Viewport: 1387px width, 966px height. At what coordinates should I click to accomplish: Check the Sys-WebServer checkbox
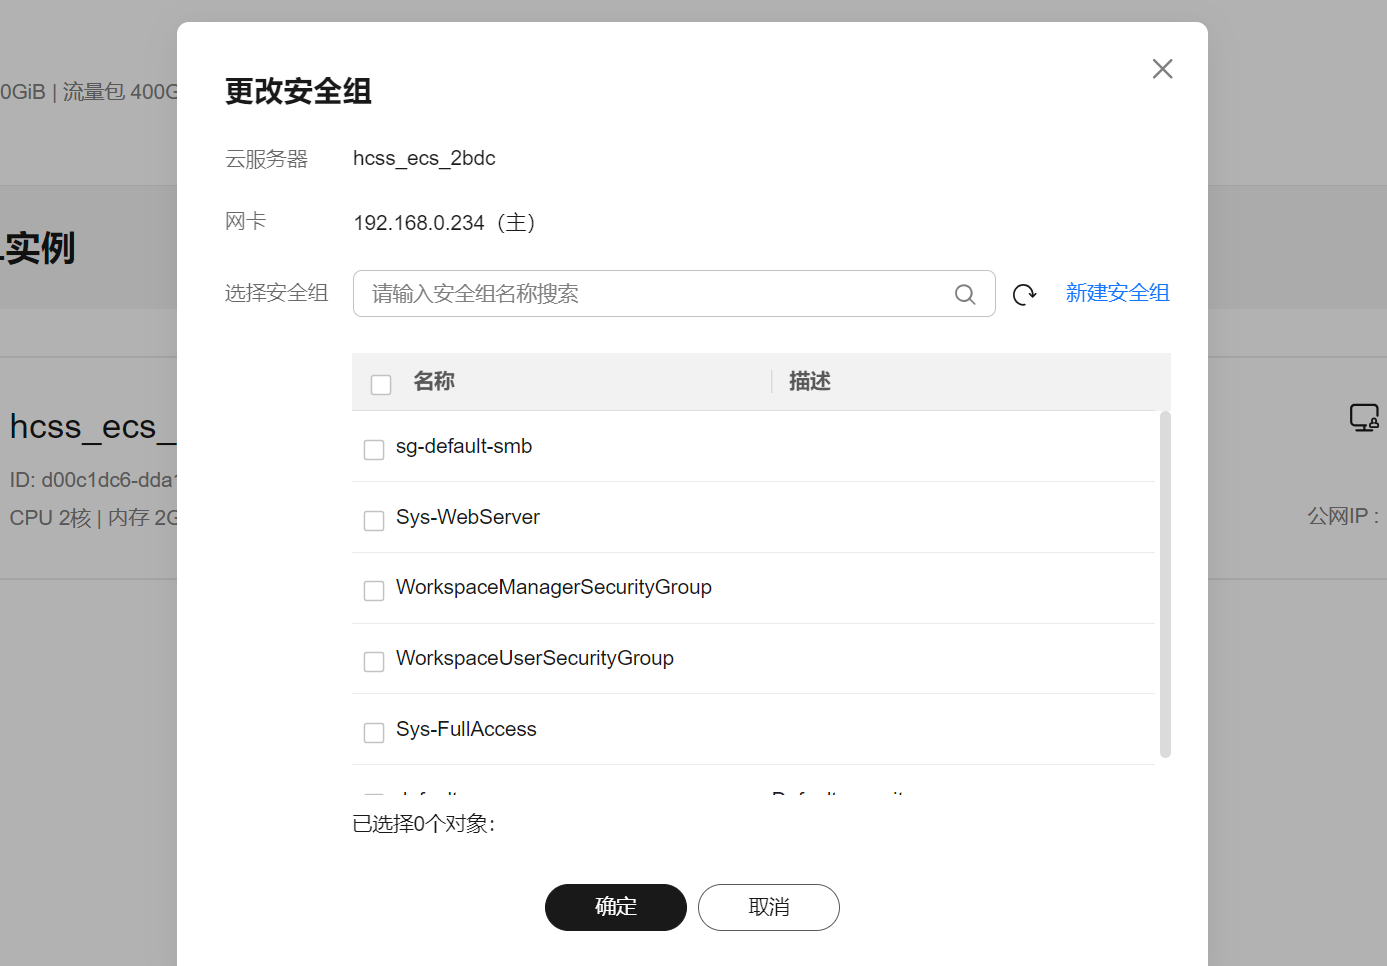coord(374,521)
